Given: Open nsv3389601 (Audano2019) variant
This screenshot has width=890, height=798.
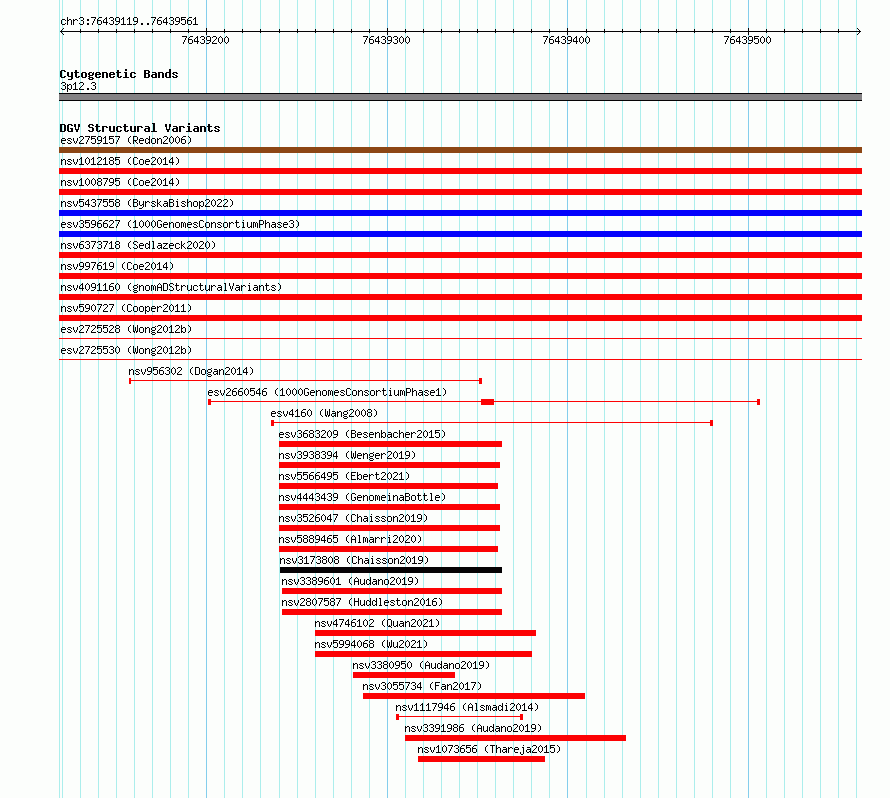Looking at the screenshot, I should pyautogui.click(x=350, y=581).
